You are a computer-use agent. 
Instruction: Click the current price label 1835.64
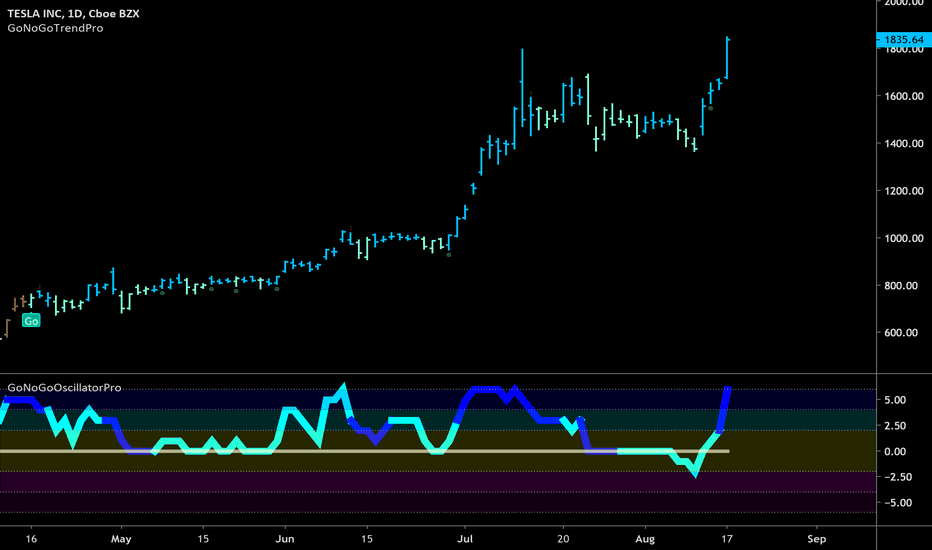tap(903, 40)
